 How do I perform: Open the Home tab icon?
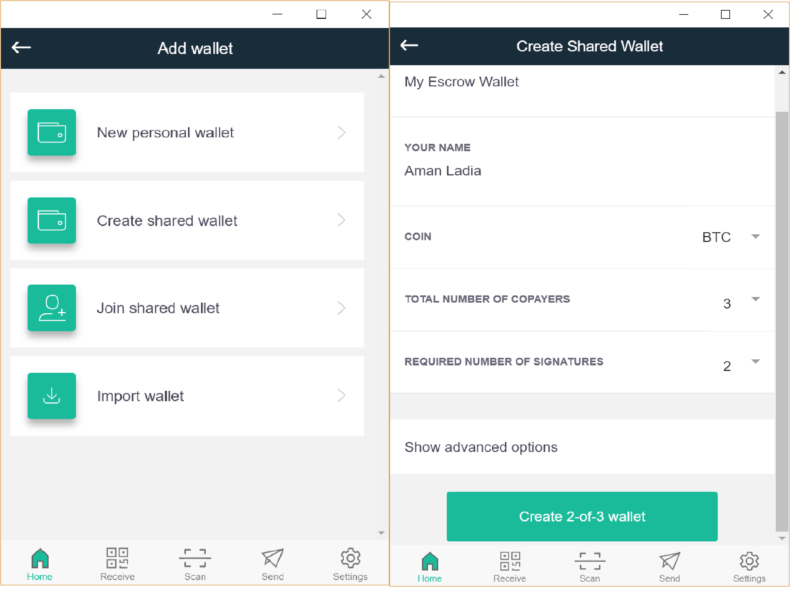click(39, 560)
